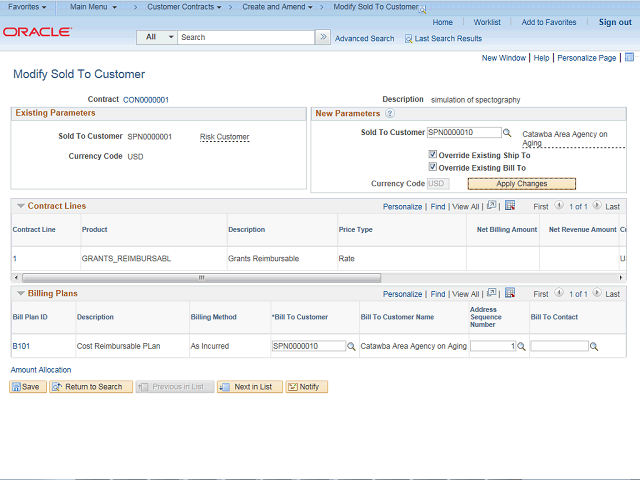The height and width of the screenshot is (480, 640).
Task: Open Last Search Results link
Action: [448, 39]
